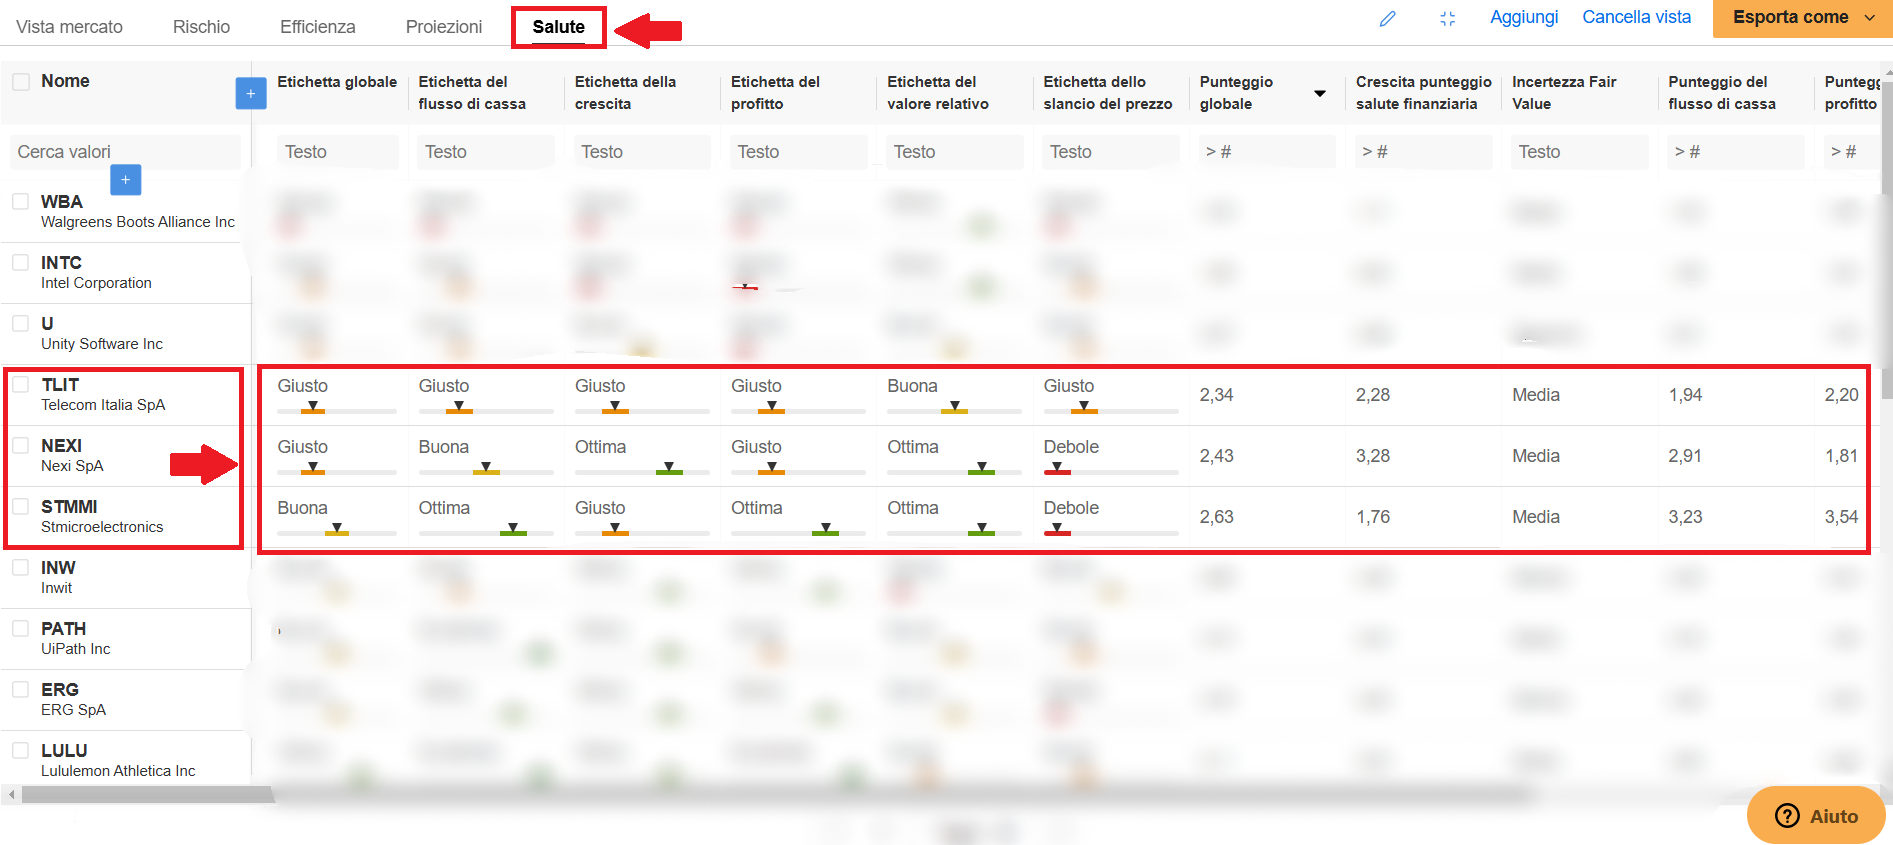Click the Etichetta dello slancio del prezzo filter
This screenshot has height=845, width=1893.
click(1110, 152)
